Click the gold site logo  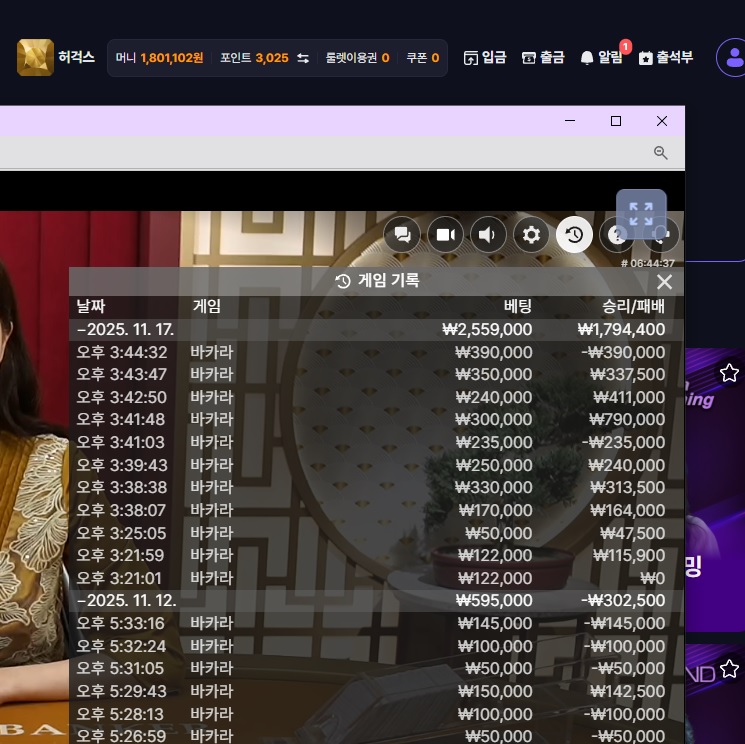(35, 58)
